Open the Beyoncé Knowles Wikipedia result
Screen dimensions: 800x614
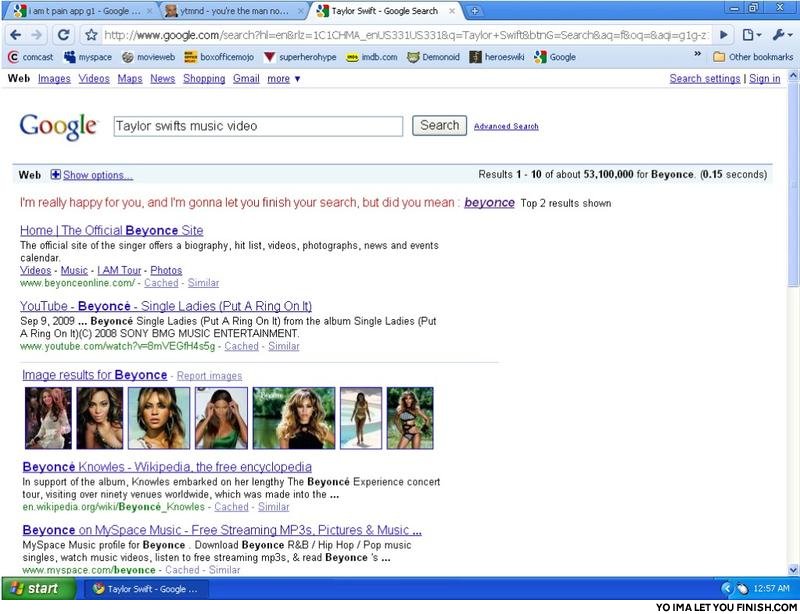tap(167, 467)
